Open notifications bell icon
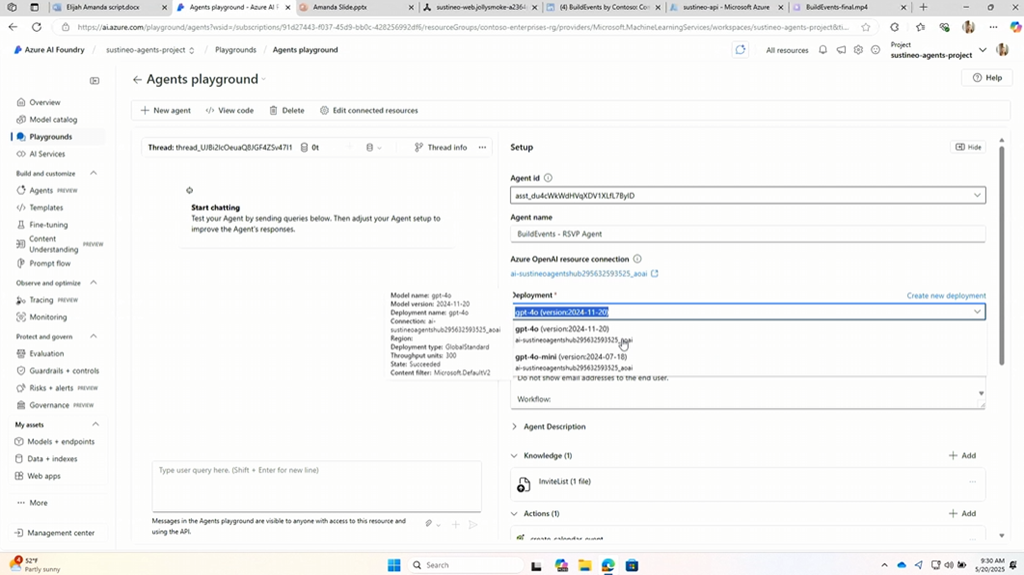Screen dimensions: 1024x575 click(x=823, y=50)
